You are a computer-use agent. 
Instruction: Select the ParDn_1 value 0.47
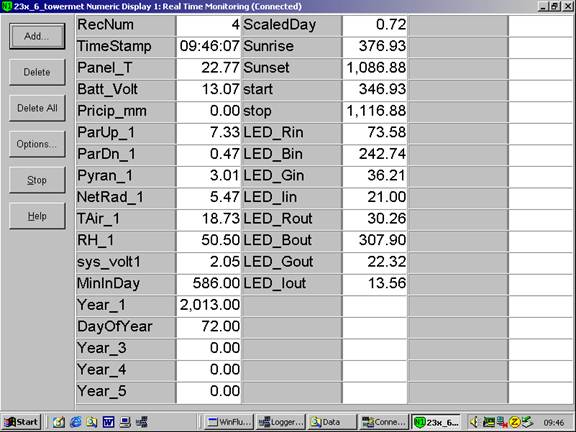[x=209, y=155]
